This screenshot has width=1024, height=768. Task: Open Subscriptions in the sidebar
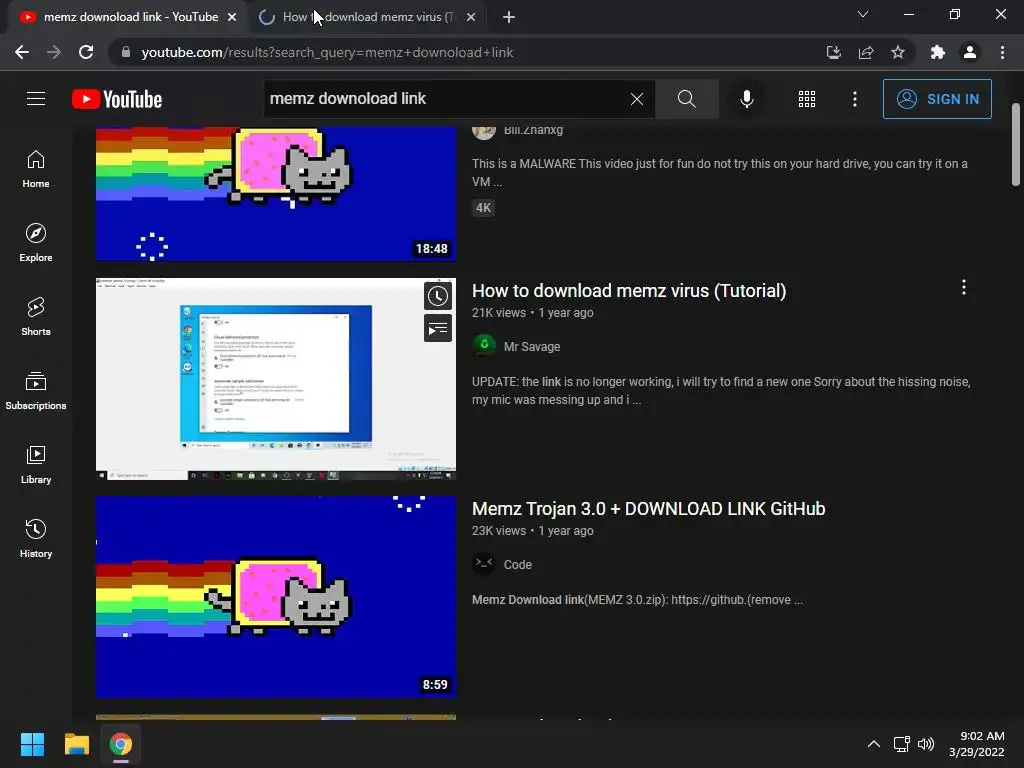click(x=36, y=391)
